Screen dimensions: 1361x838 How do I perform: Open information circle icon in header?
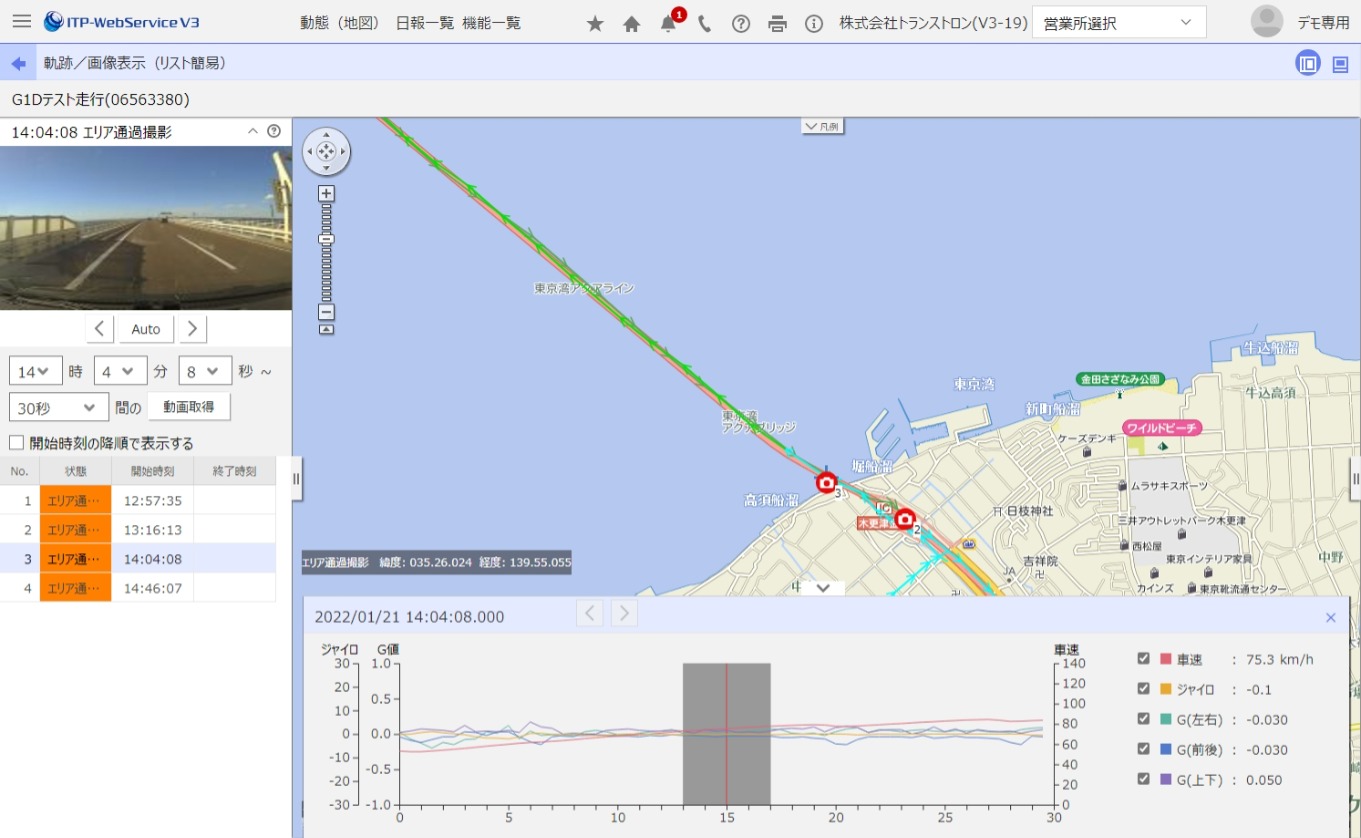814,24
